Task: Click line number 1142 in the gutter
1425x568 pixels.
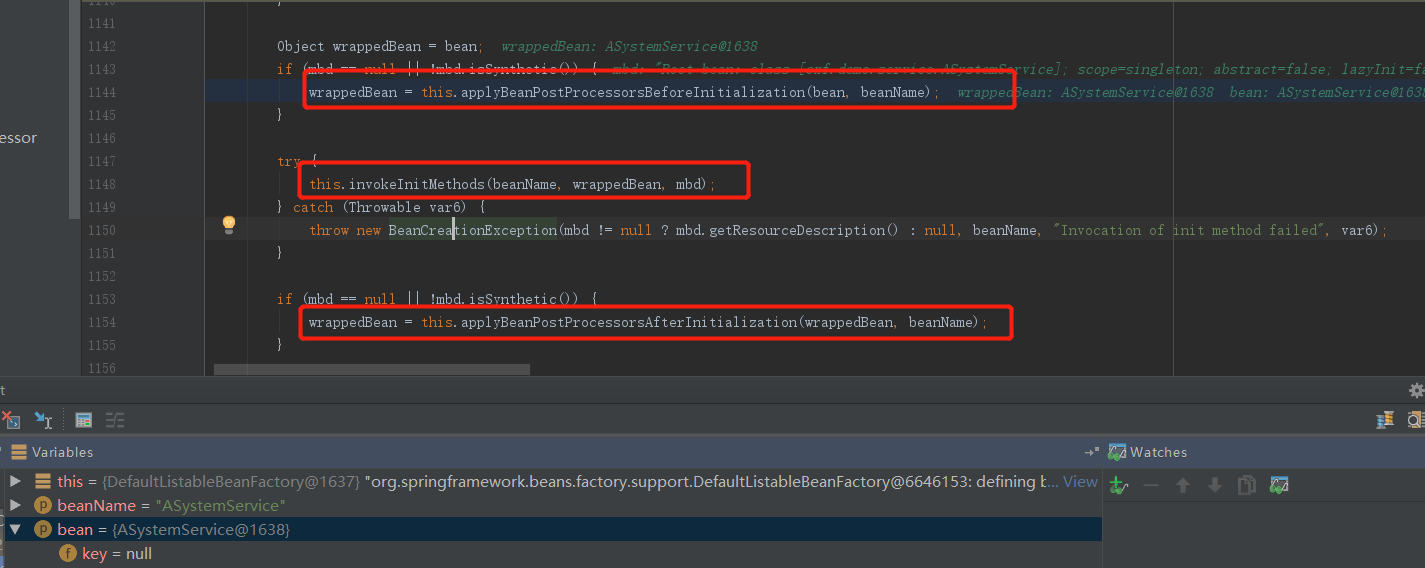Action: click(102, 46)
